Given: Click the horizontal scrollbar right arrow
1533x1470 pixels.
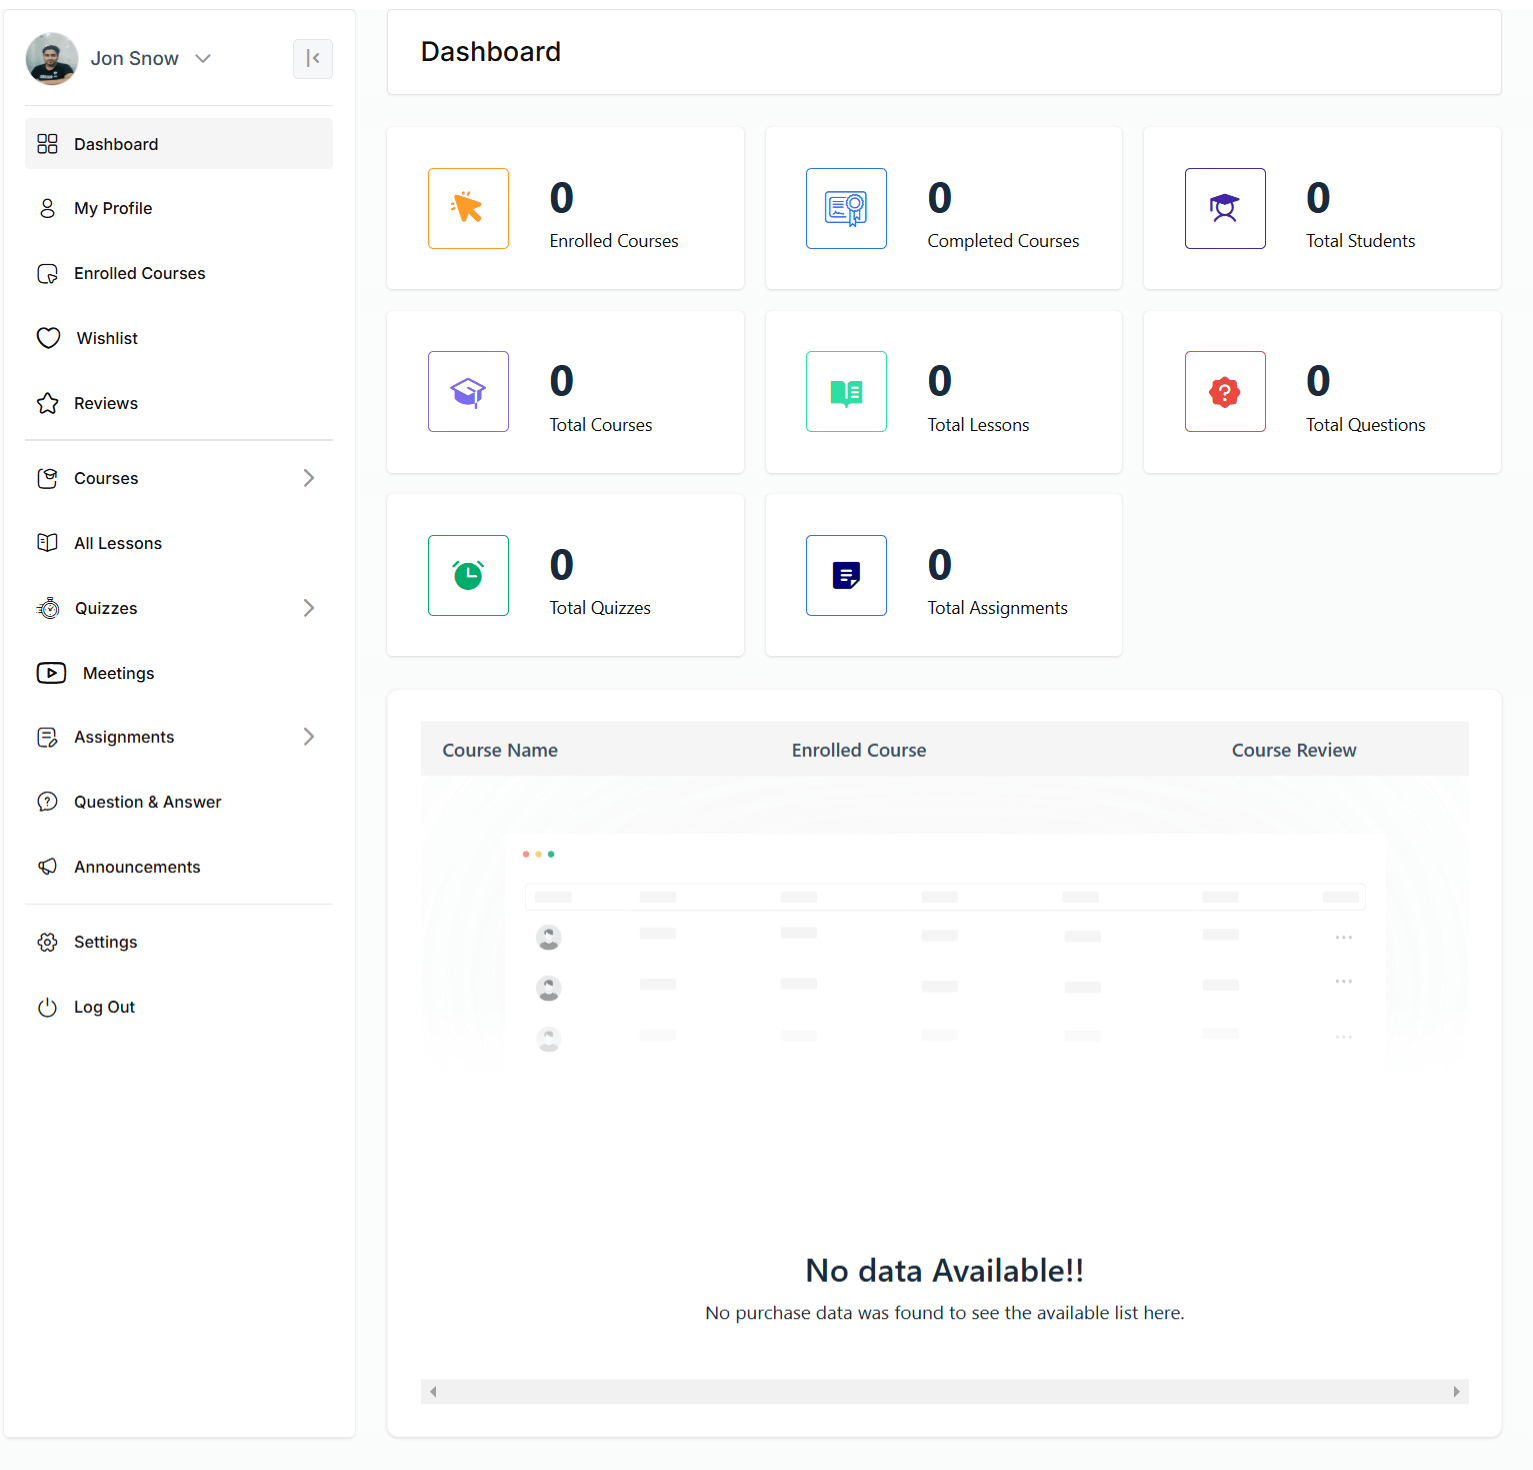Looking at the screenshot, I should (1457, 1390).
